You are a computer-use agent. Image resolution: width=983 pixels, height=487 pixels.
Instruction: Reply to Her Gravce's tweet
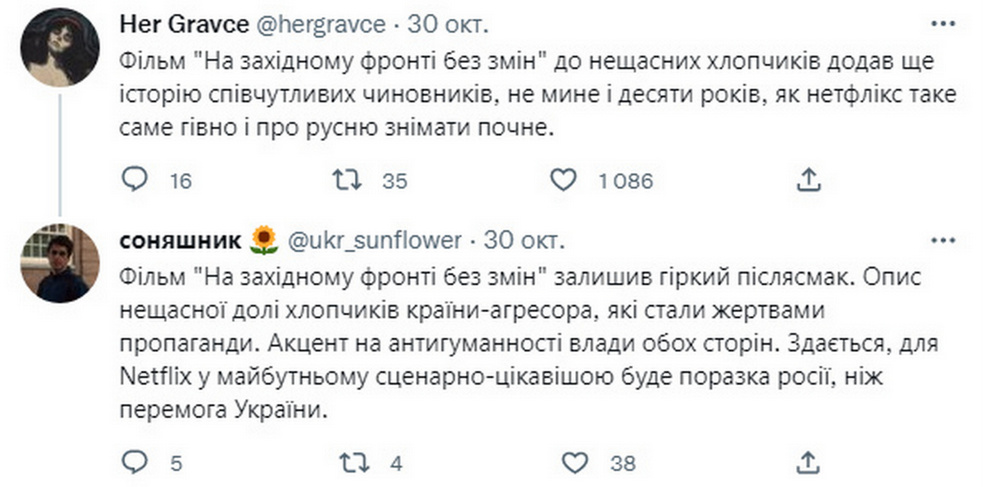tap(134, 181)
